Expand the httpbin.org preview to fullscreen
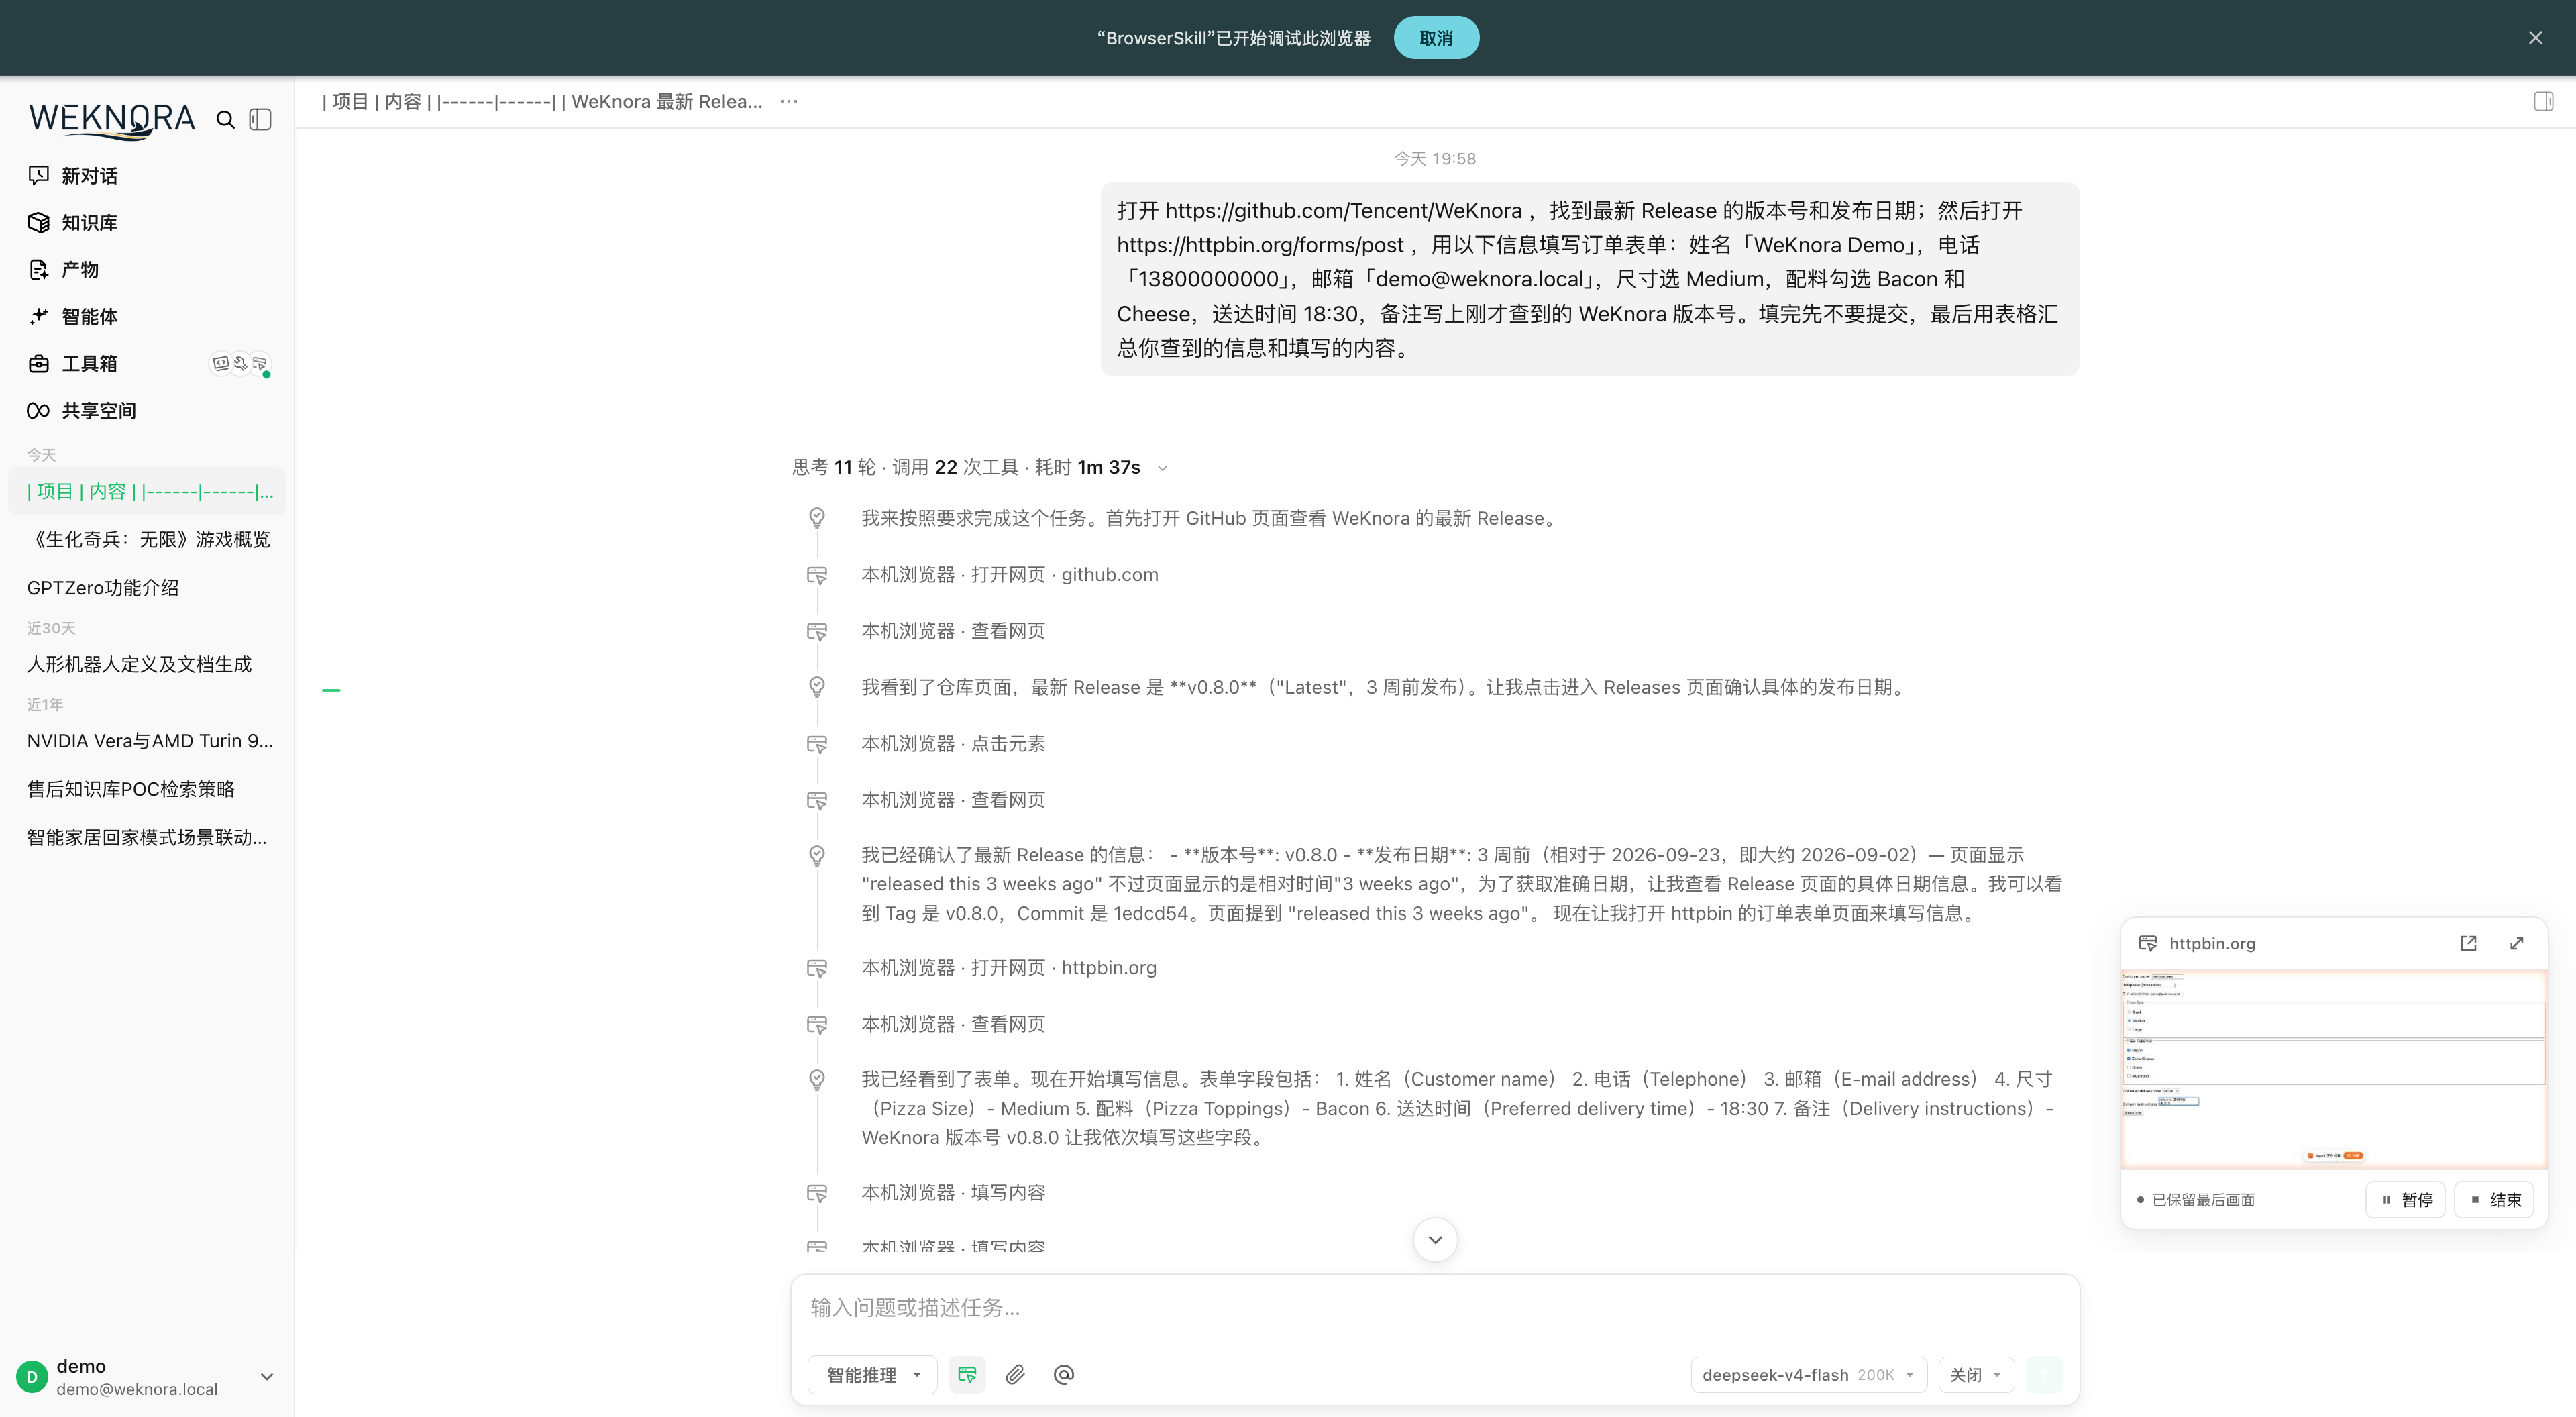The height and width of the screenshot is (1417, 2576). 2516,943
